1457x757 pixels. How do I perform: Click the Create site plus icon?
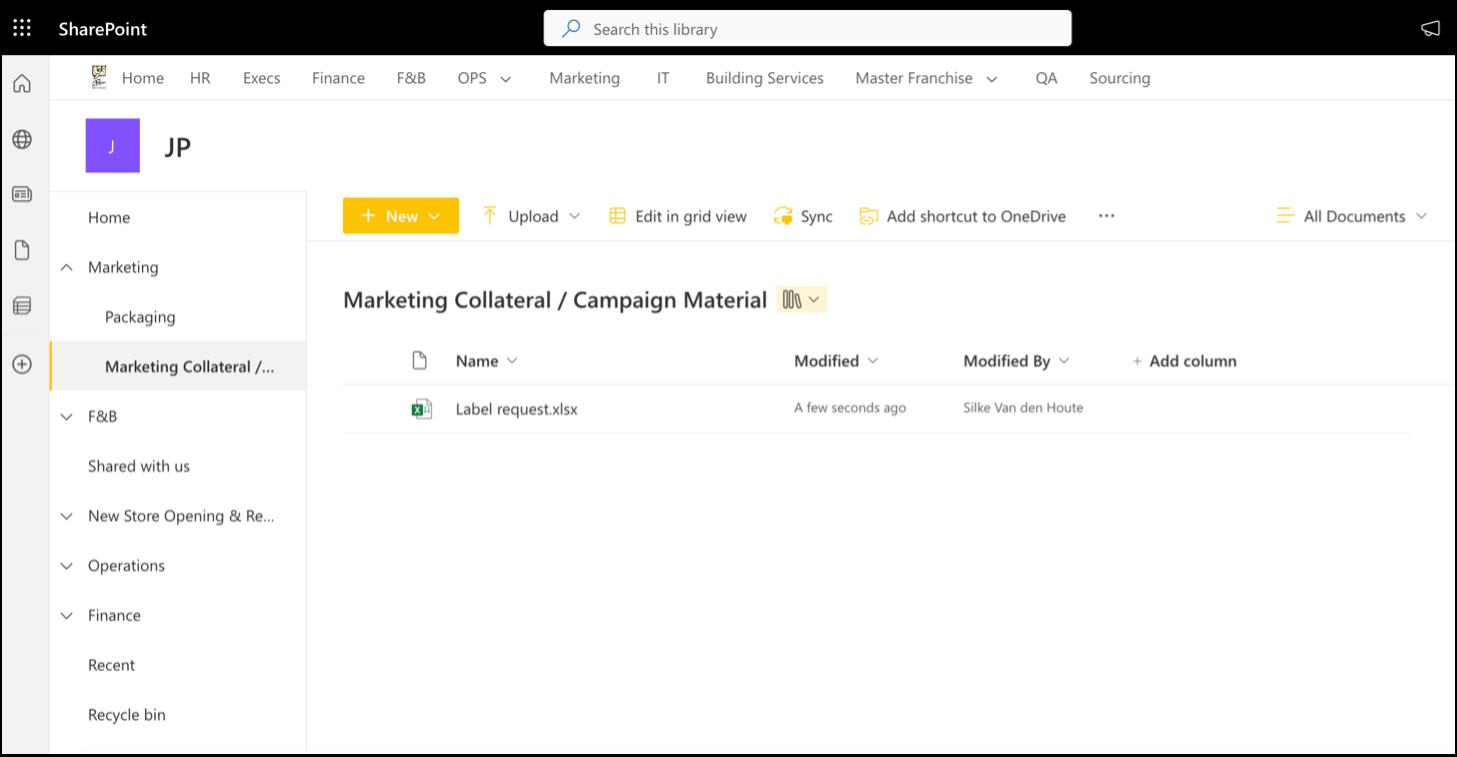pos(21,364)
